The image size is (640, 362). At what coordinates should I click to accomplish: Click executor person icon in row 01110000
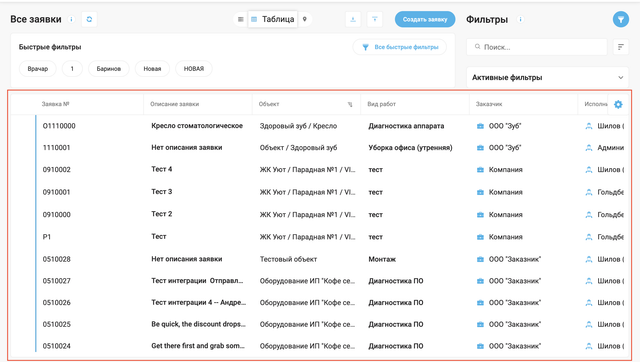pos(589,126)
